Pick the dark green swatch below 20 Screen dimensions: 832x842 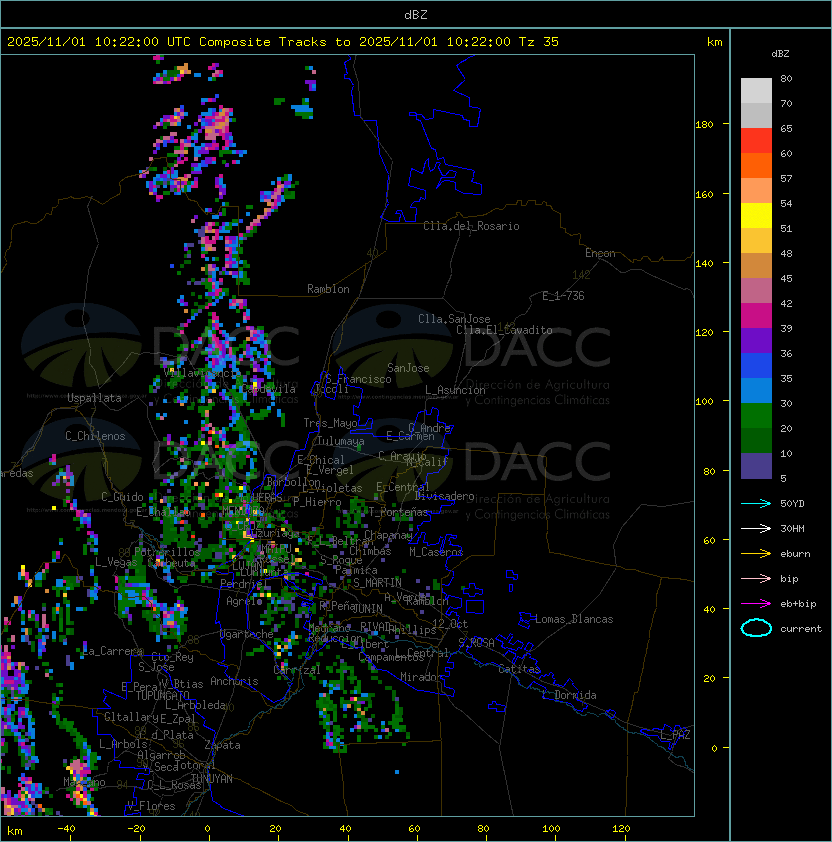[756, 440]
